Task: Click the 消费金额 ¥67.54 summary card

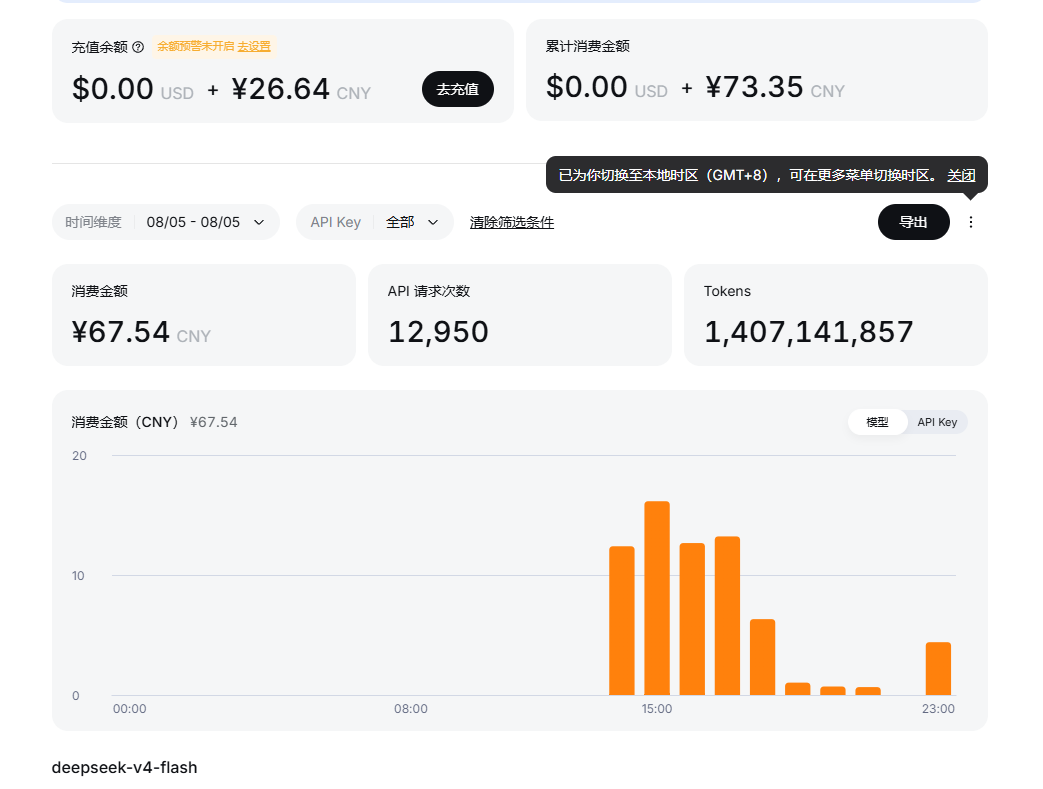Action: [x=204, y=315]
